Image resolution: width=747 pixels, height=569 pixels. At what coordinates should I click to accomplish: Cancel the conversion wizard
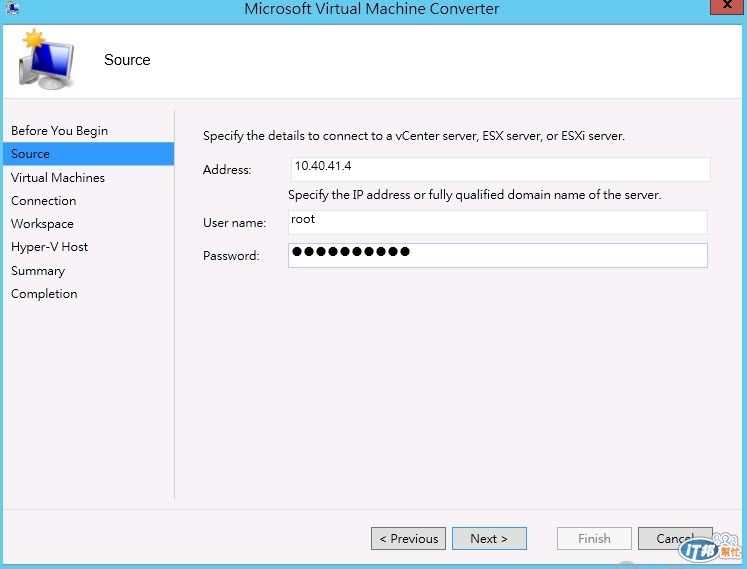(675, 539)
